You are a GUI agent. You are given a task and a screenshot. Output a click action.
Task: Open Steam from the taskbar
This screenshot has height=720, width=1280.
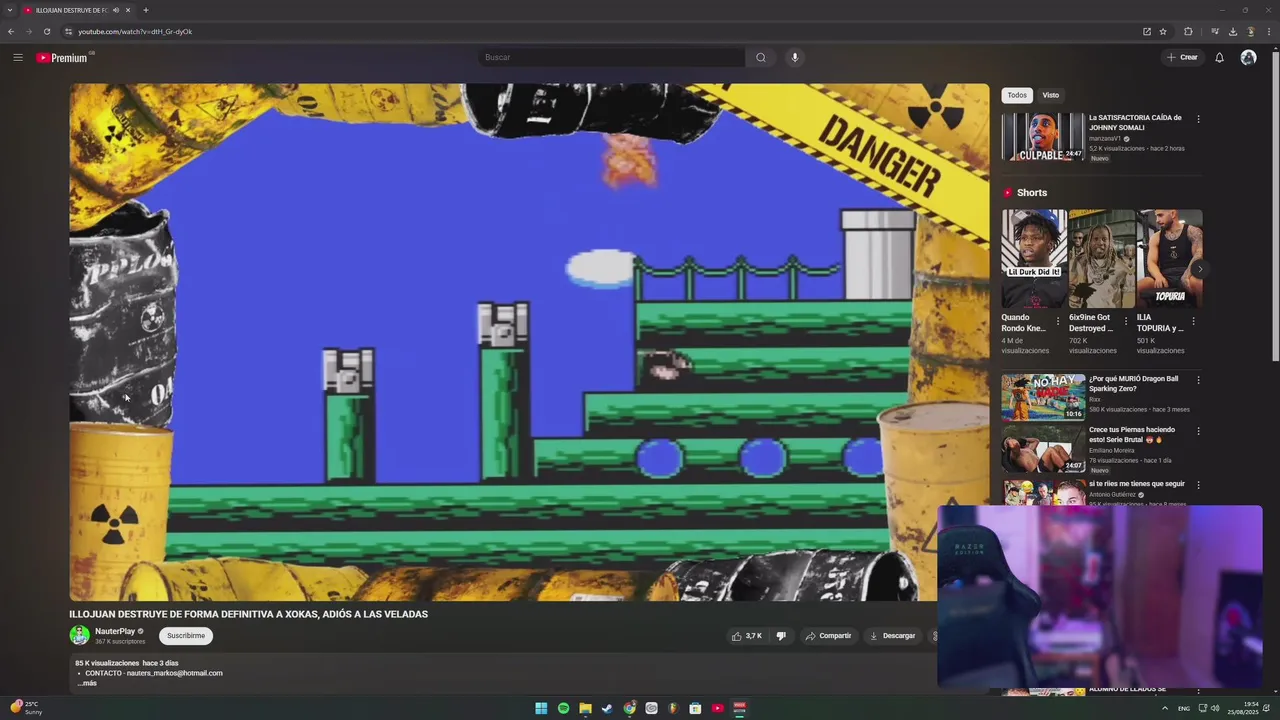[607, 708]
